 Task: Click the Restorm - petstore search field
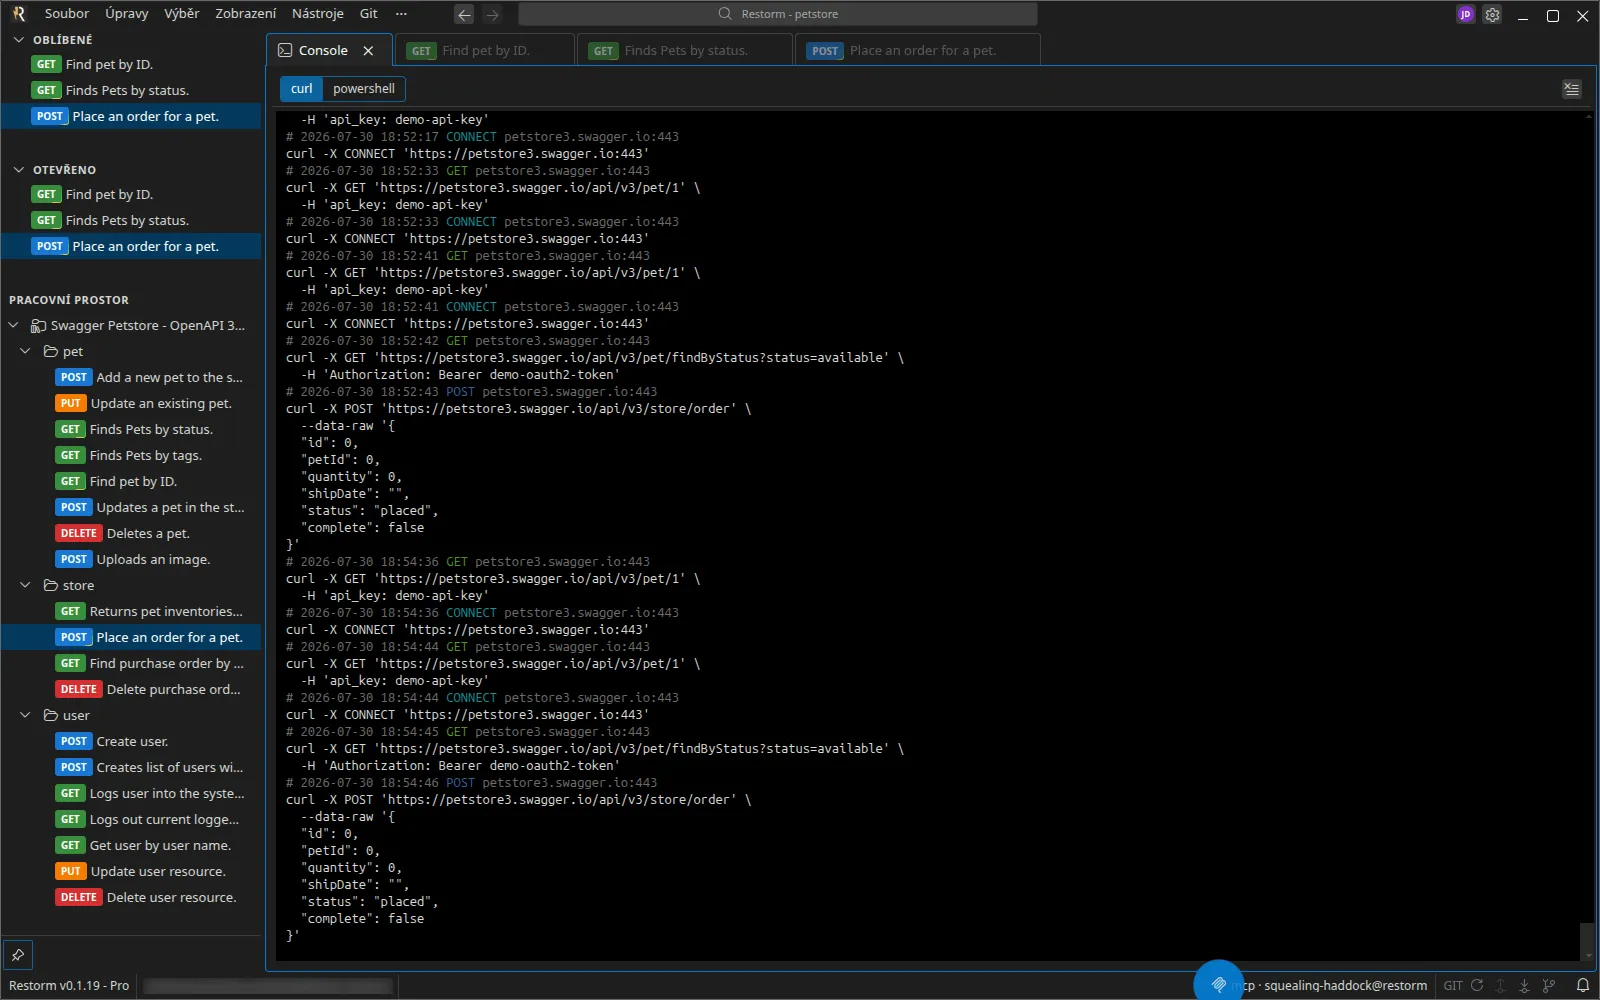click(778, 14)
